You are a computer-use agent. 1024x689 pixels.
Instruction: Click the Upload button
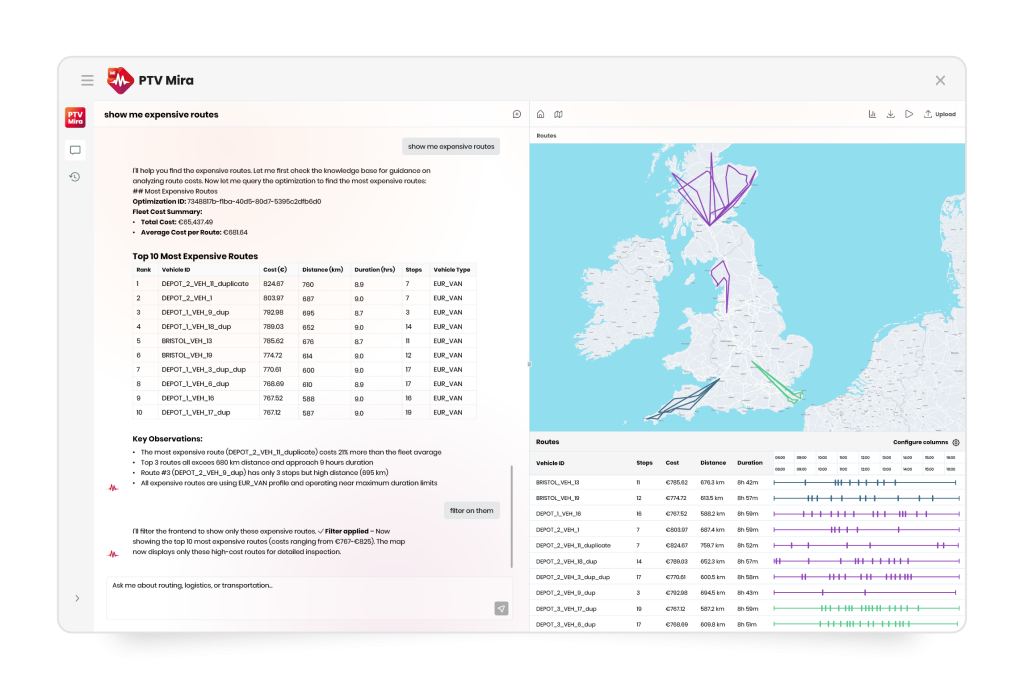(939, 114)
